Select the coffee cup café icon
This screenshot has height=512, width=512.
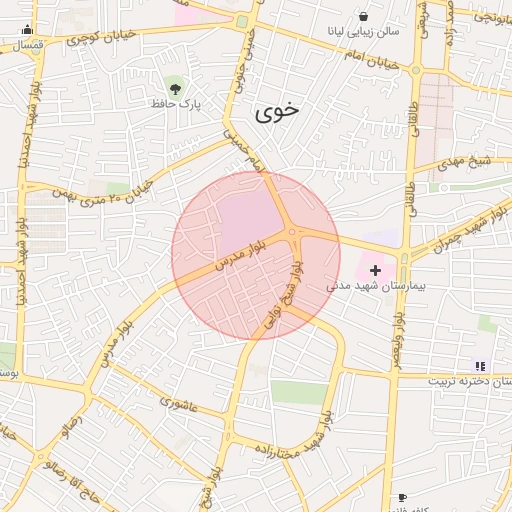point(403,498)
